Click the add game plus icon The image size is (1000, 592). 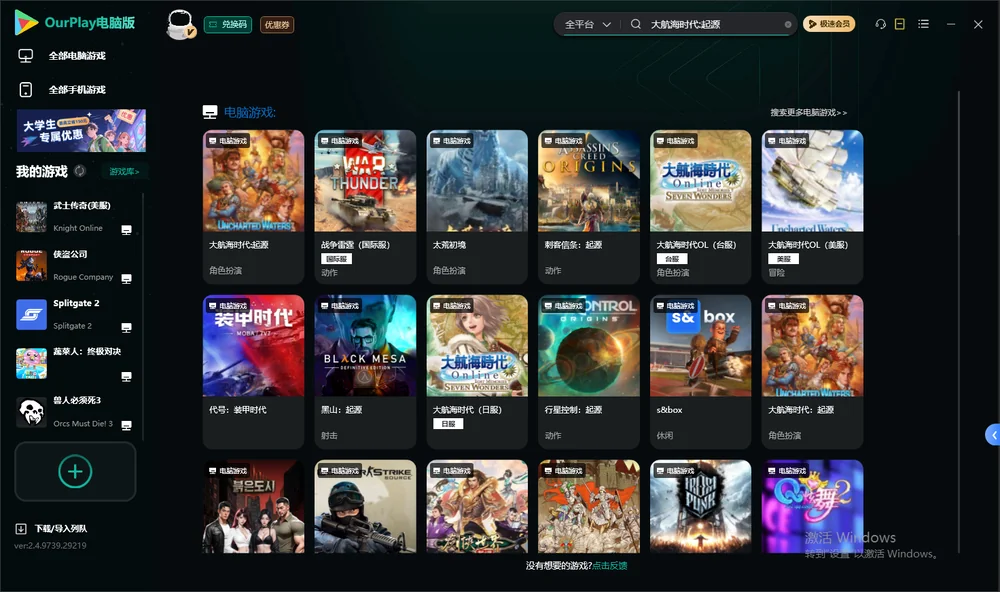tap(75, 471)
